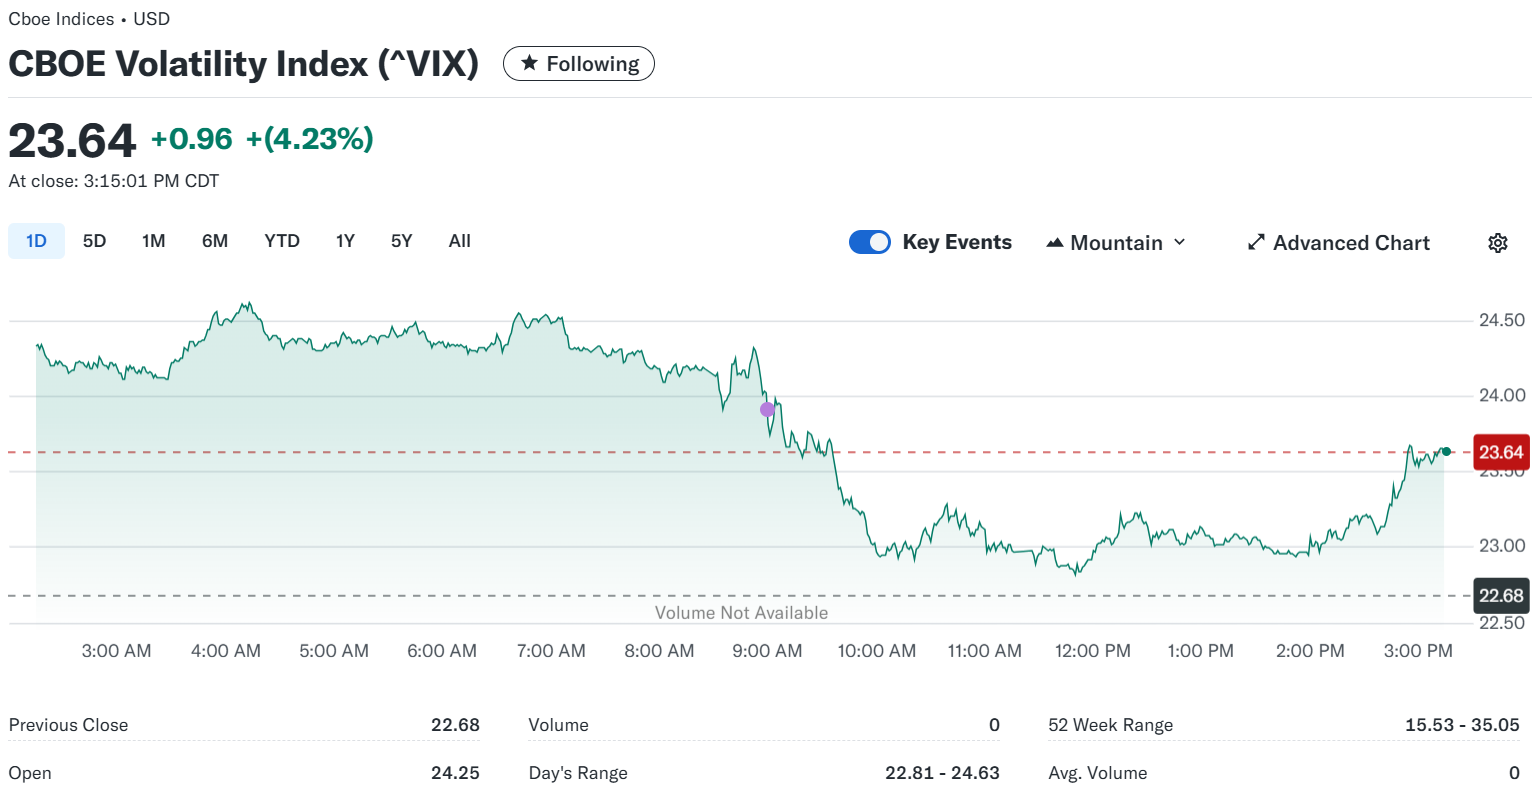Click the Volume Not Available text
Viewport: 1537px width, 788px height.
[x=741, y=613]
